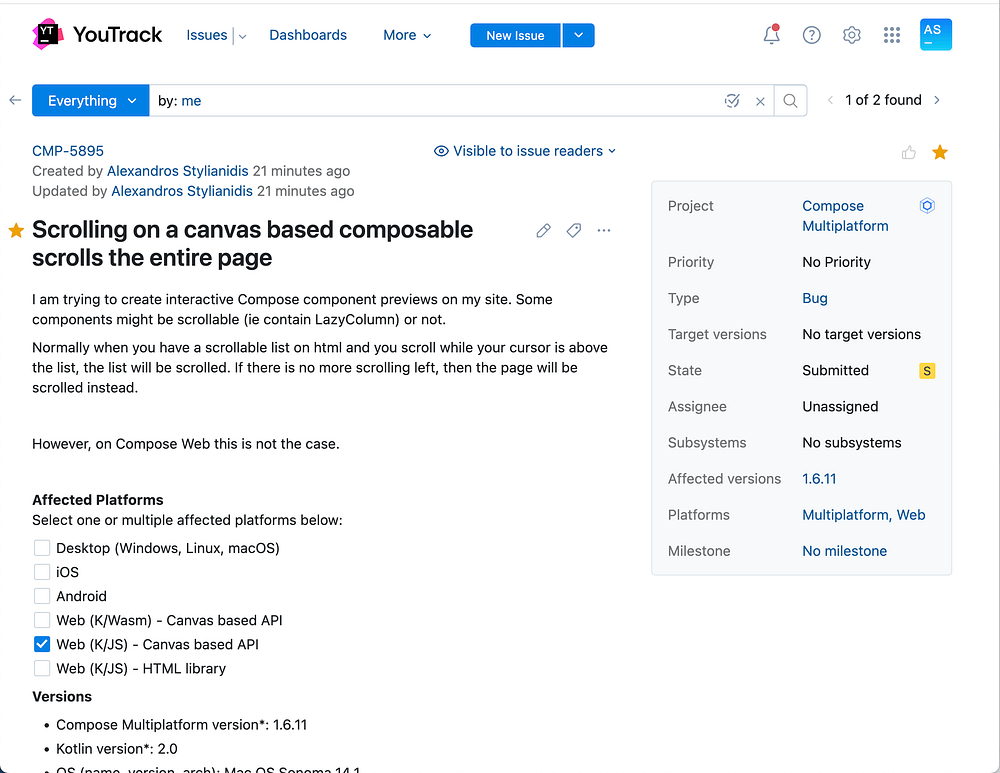The image size is (1000, 773).
Task: Click the query assist checkmark icon
Action: click(732, 101)
